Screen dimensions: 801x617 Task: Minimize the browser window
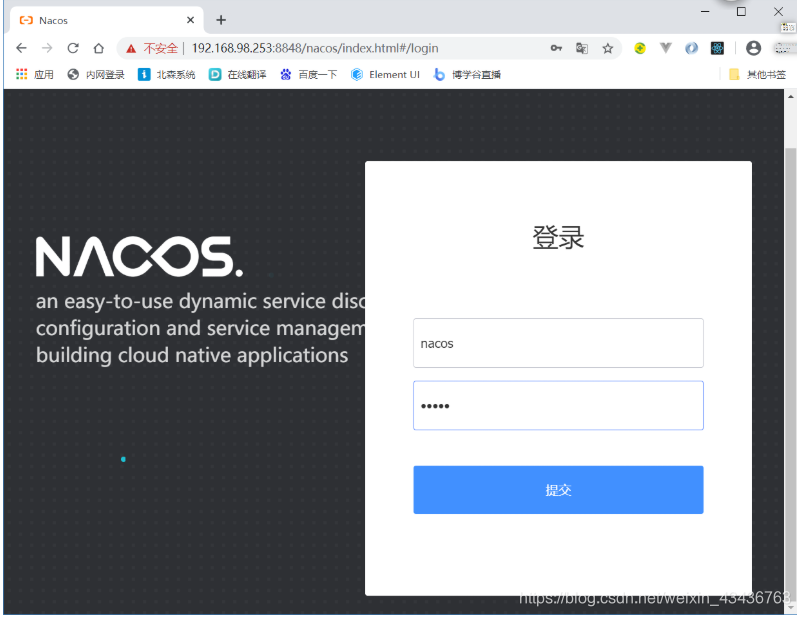click(x=705, y=11)
